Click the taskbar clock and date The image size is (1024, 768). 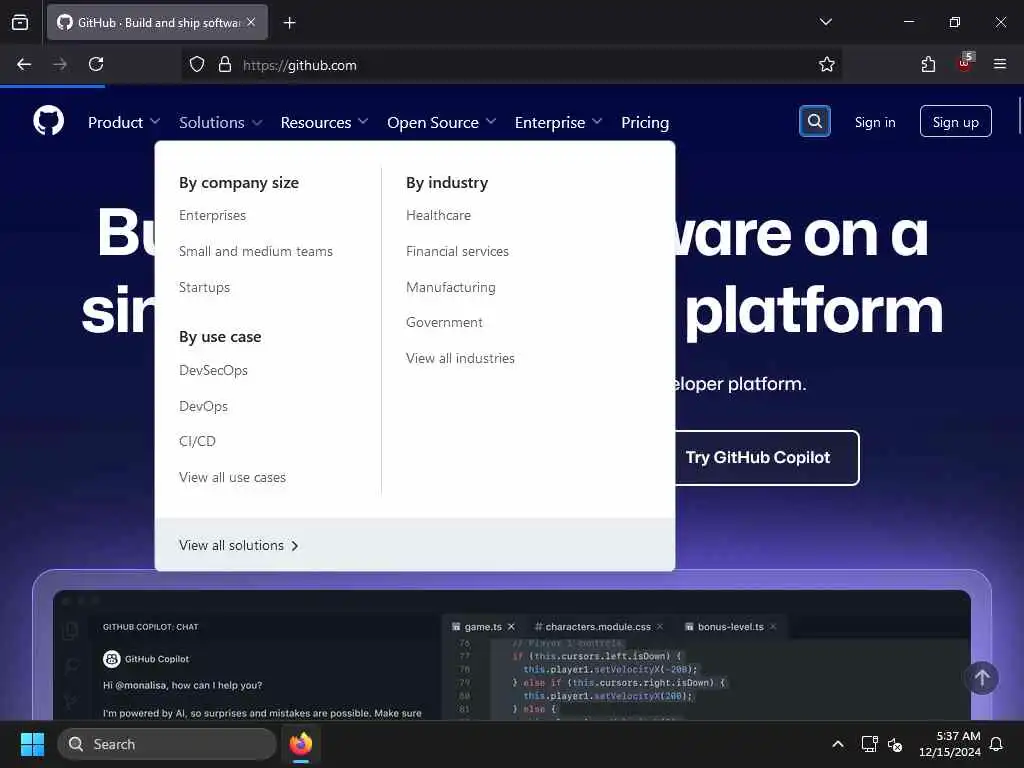[949, 744]
